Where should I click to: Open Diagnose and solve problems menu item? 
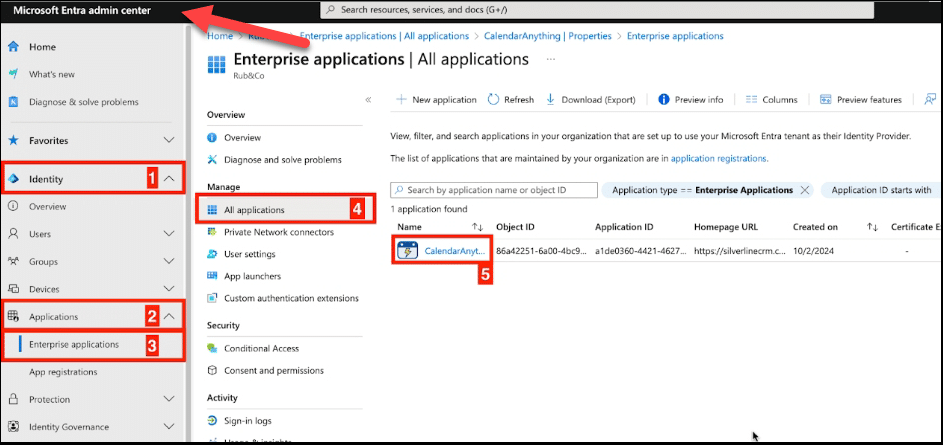[284, 160]
